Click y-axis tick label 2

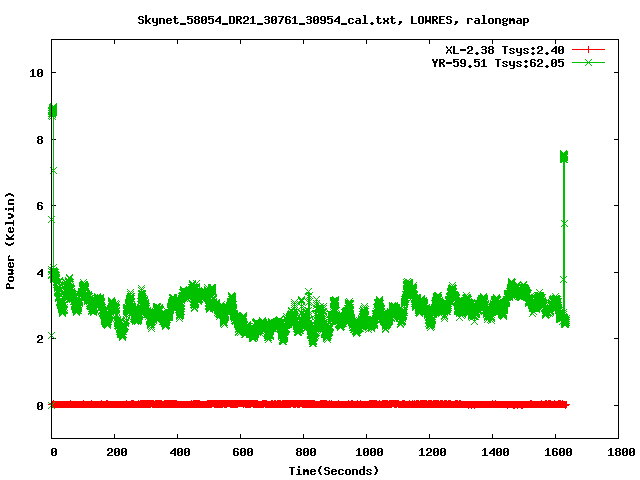coord(40,339)
